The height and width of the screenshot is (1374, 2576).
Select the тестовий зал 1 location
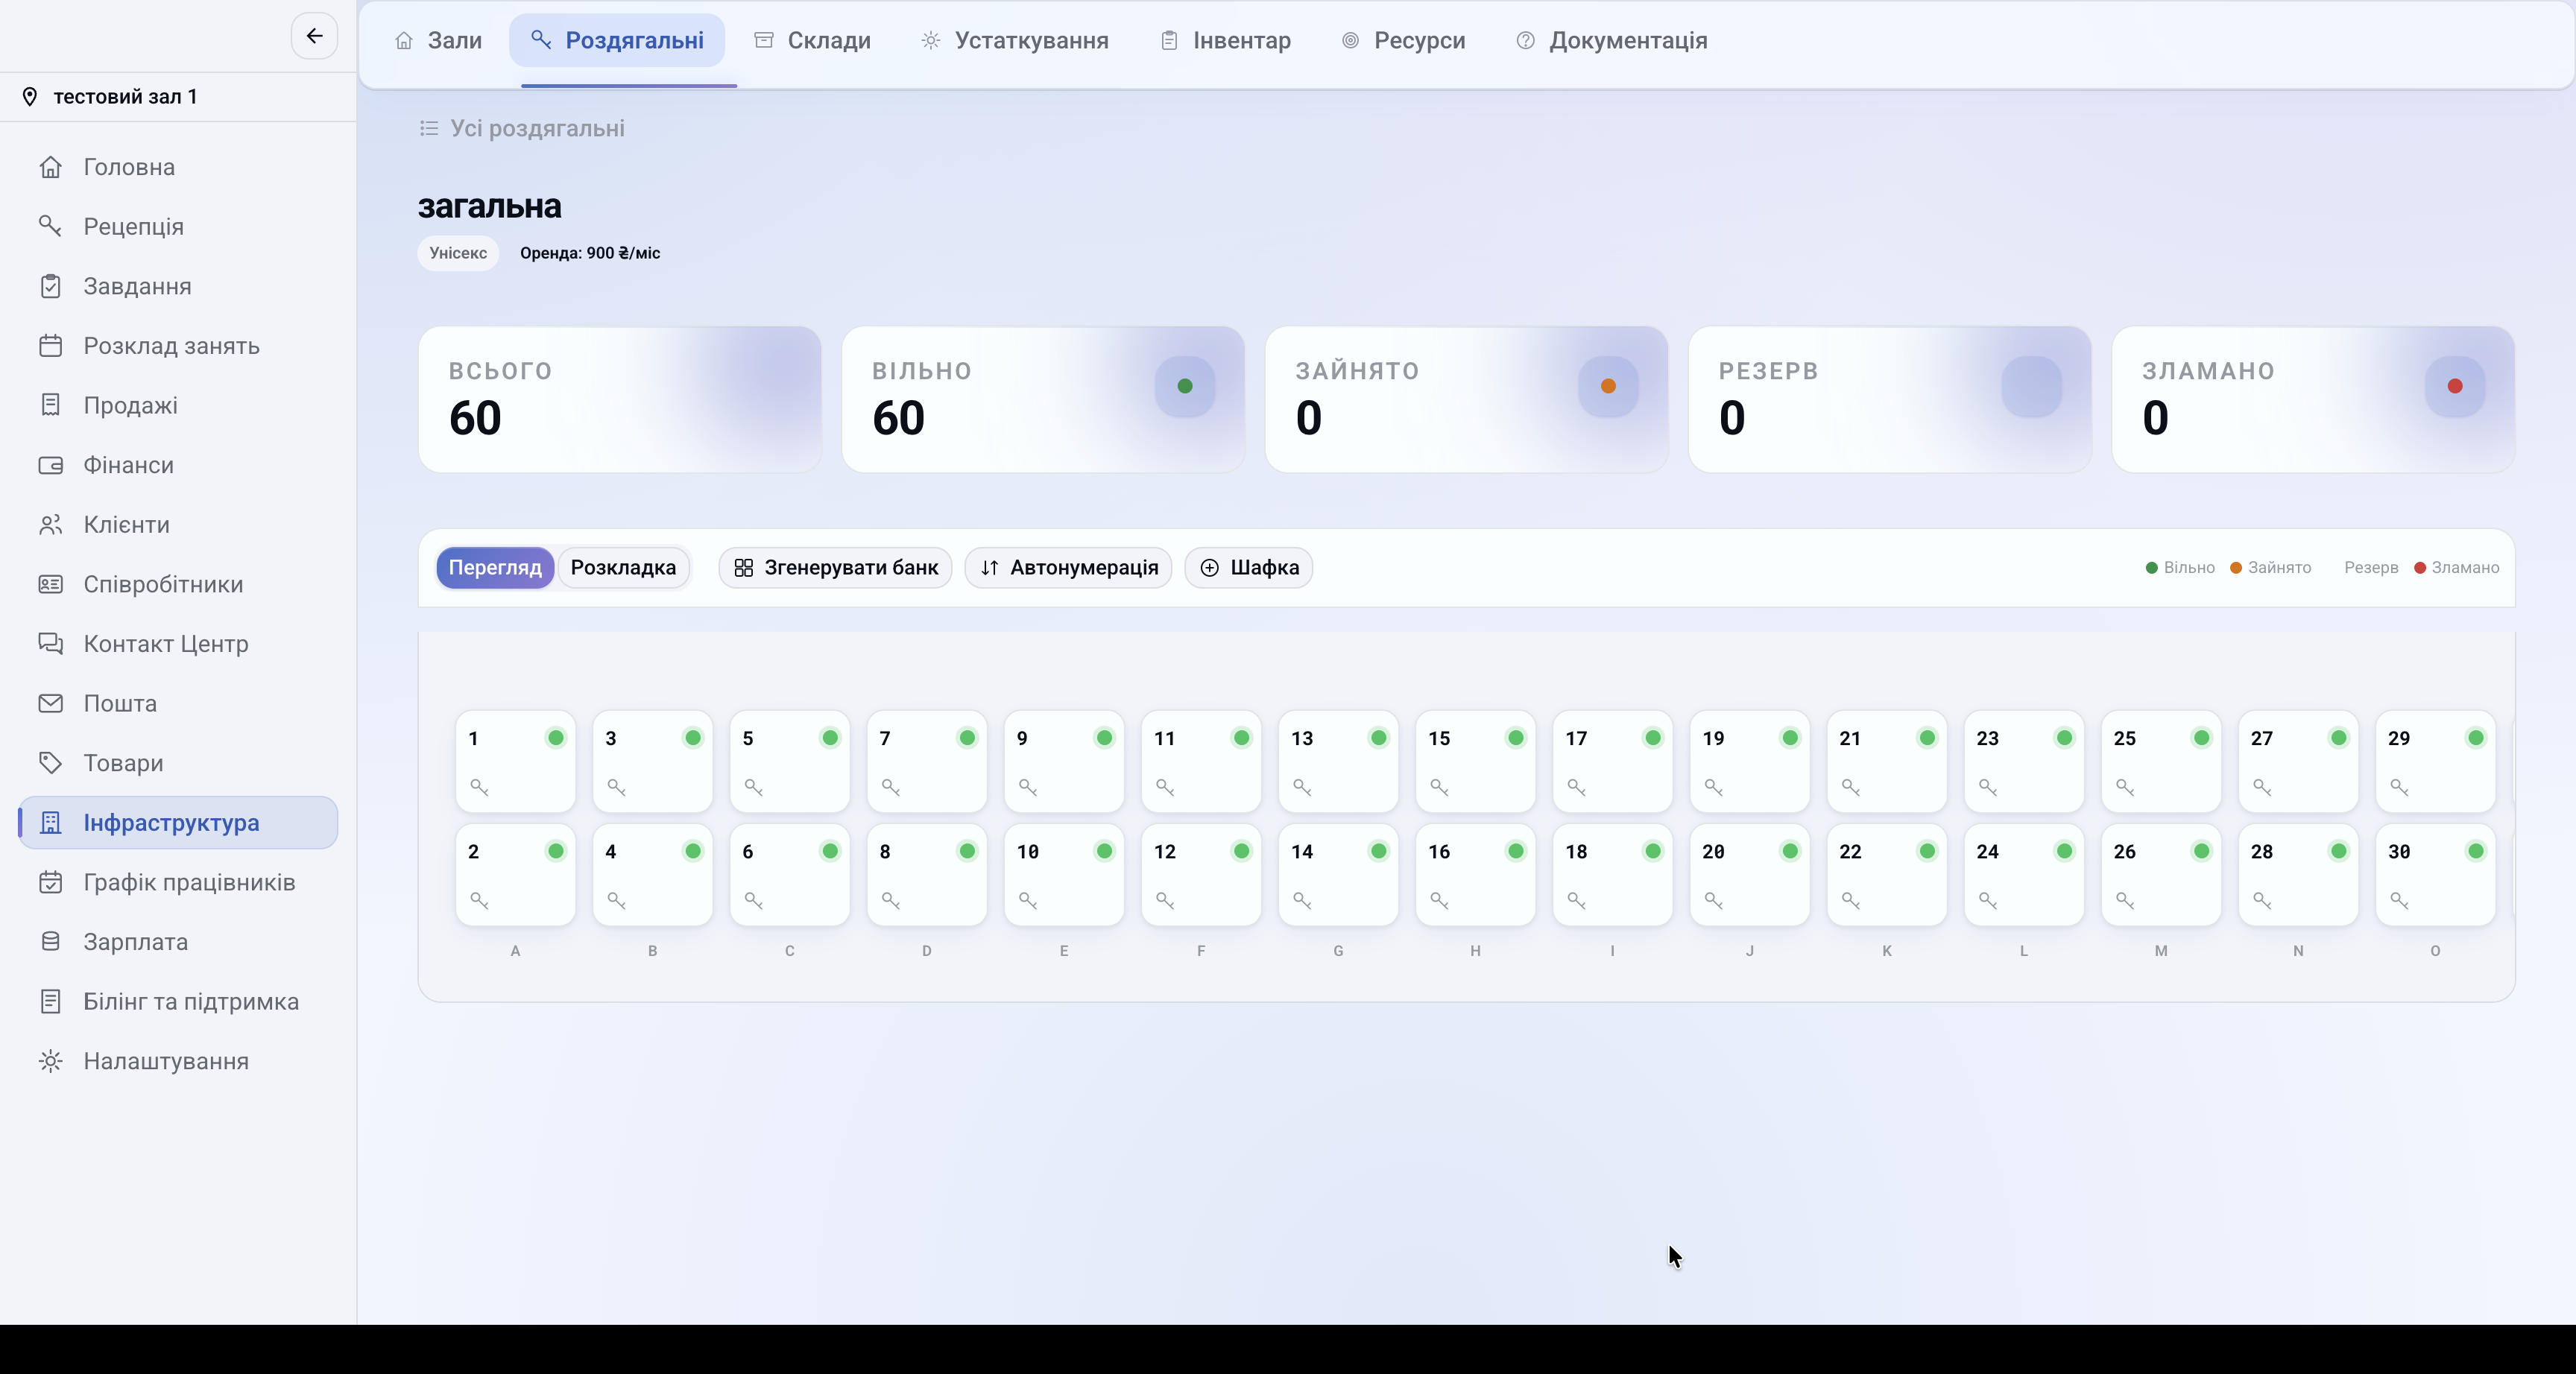click(x=178, y=97)
